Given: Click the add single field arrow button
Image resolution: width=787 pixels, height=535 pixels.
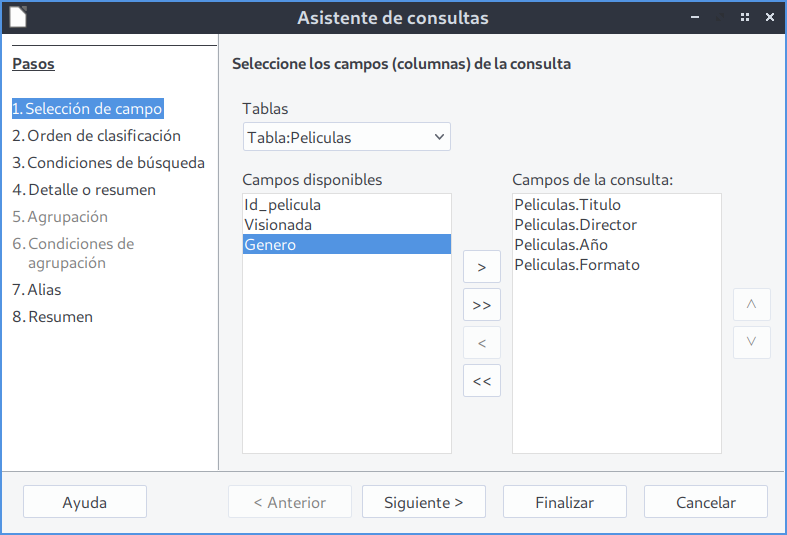Looking at the screenshot, I should pyautogui.click(x=482, y=267).
